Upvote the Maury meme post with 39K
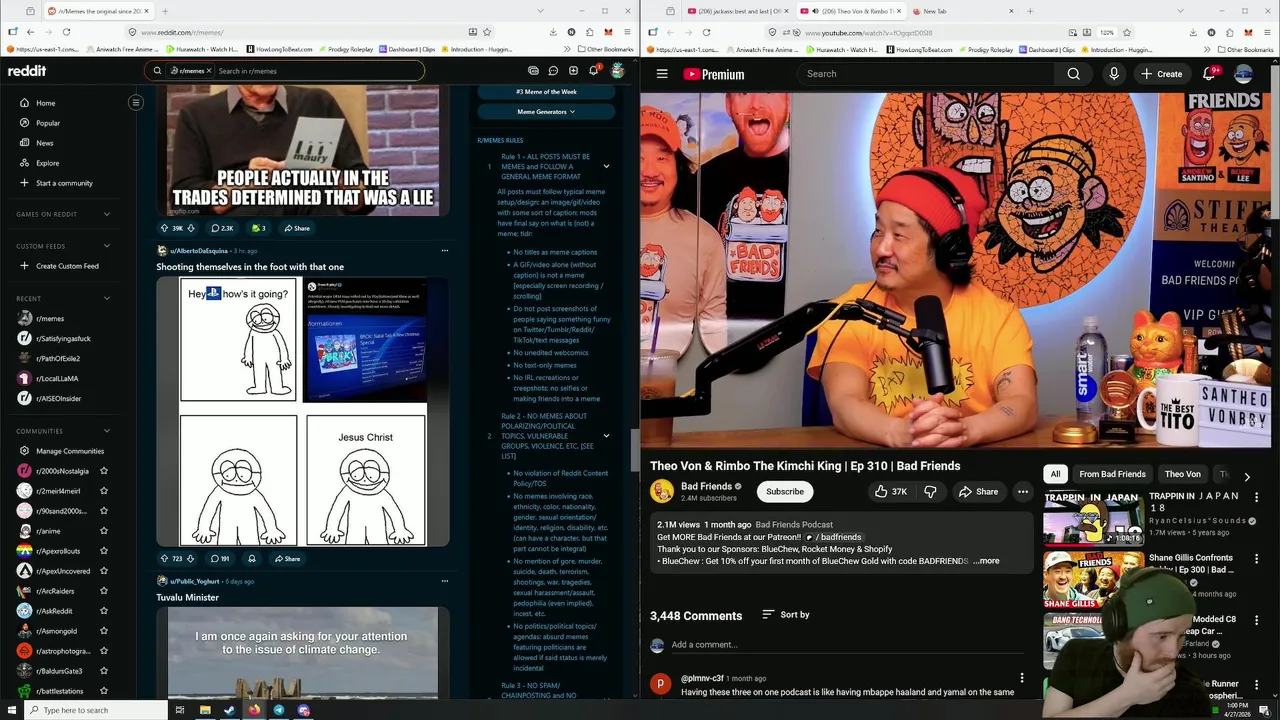Screen dimensions: 1280x720 coord(164,228)
